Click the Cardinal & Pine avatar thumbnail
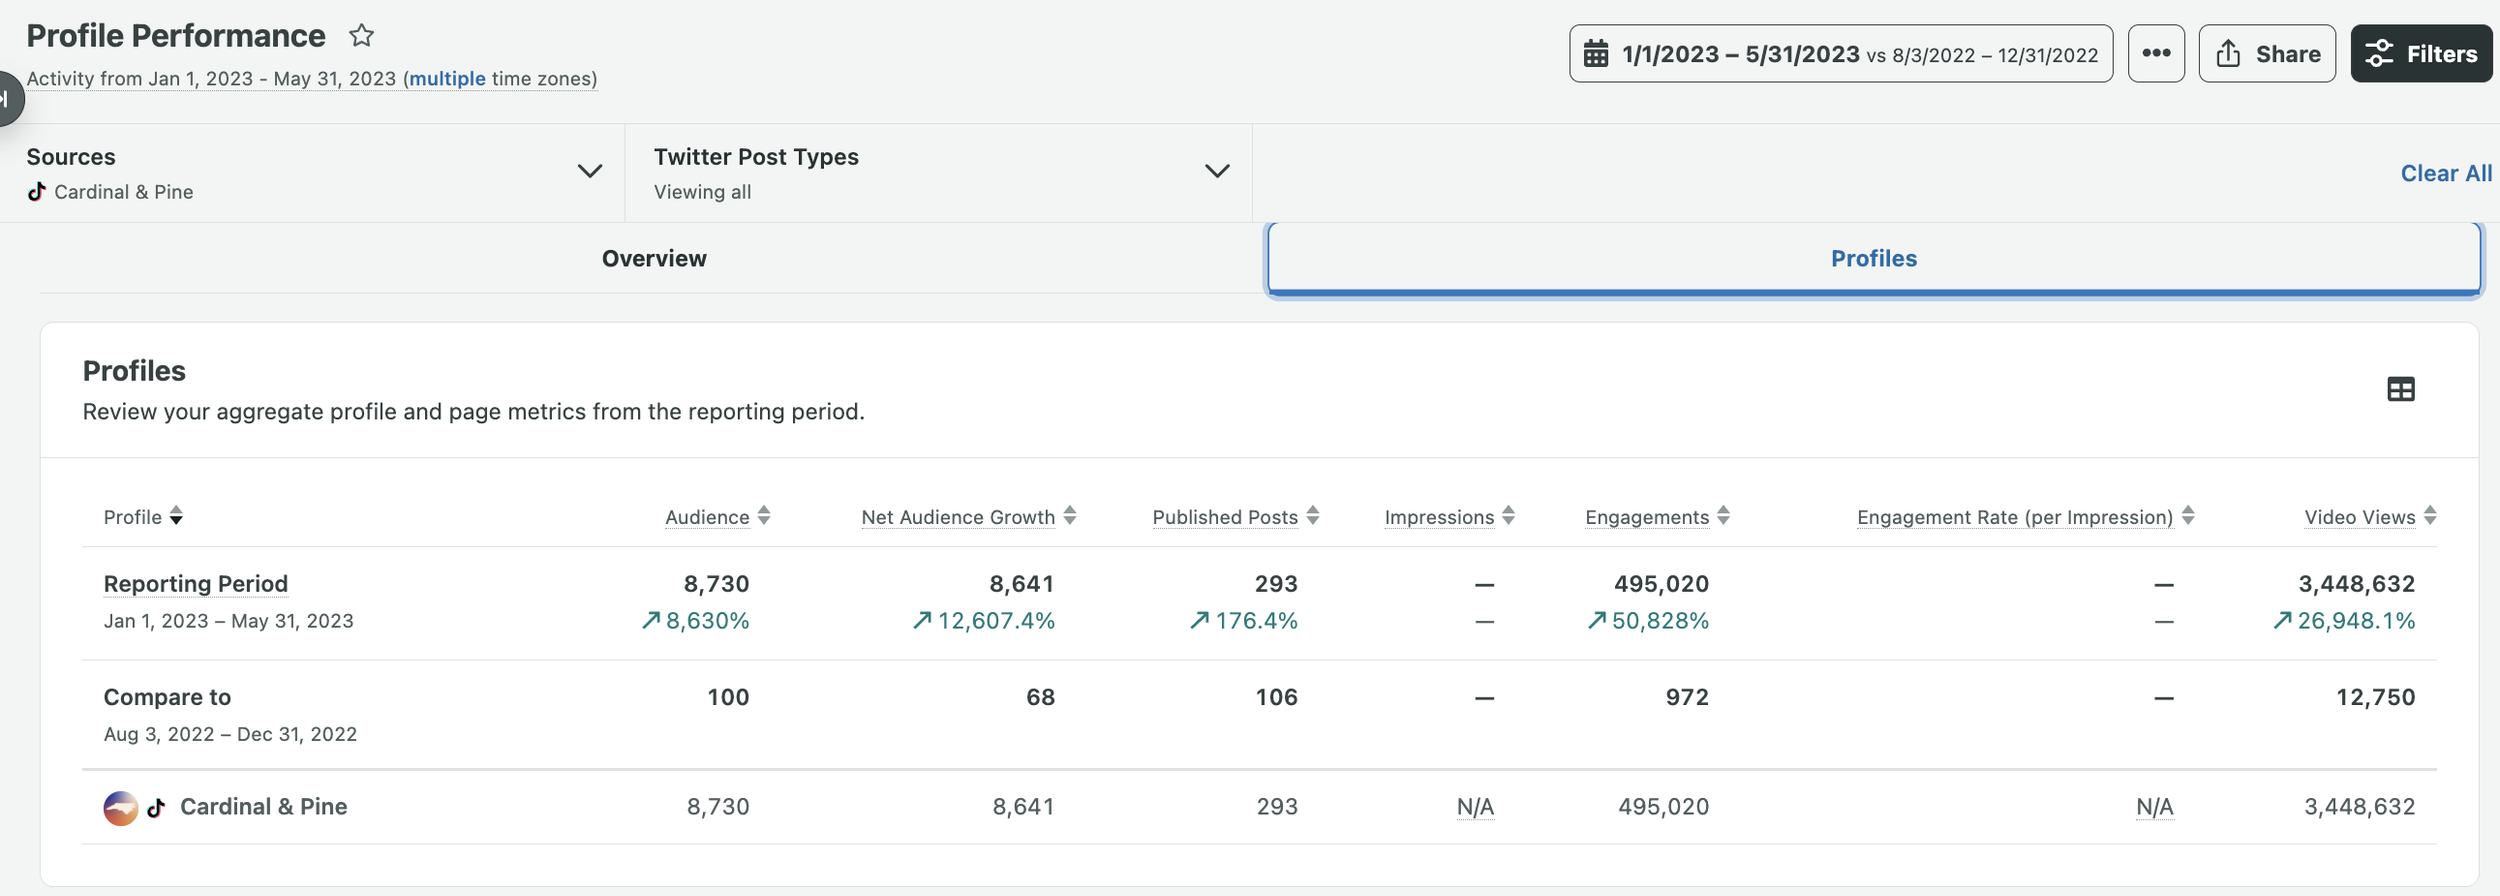The height and width of the screenshot is (896, 2500). (x=121, y=808)
